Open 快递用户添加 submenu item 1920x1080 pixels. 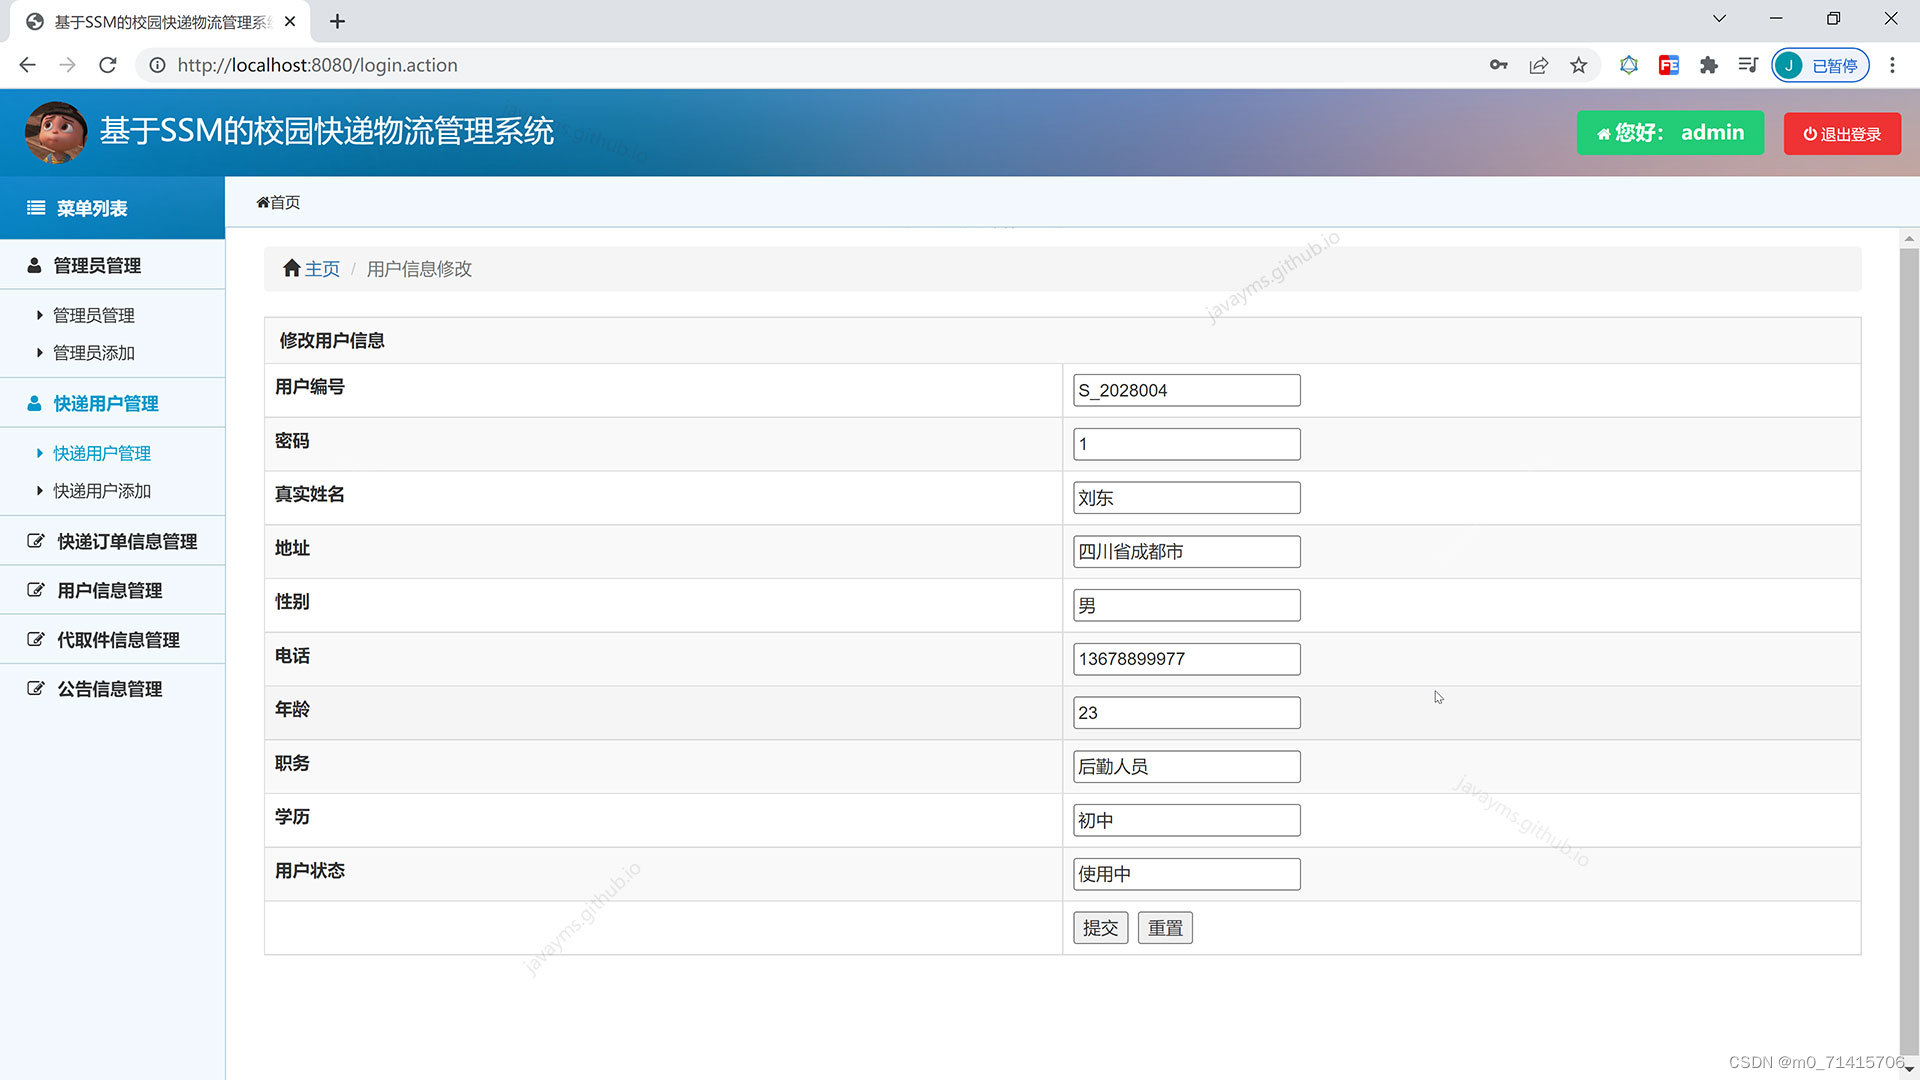(101, 491)
